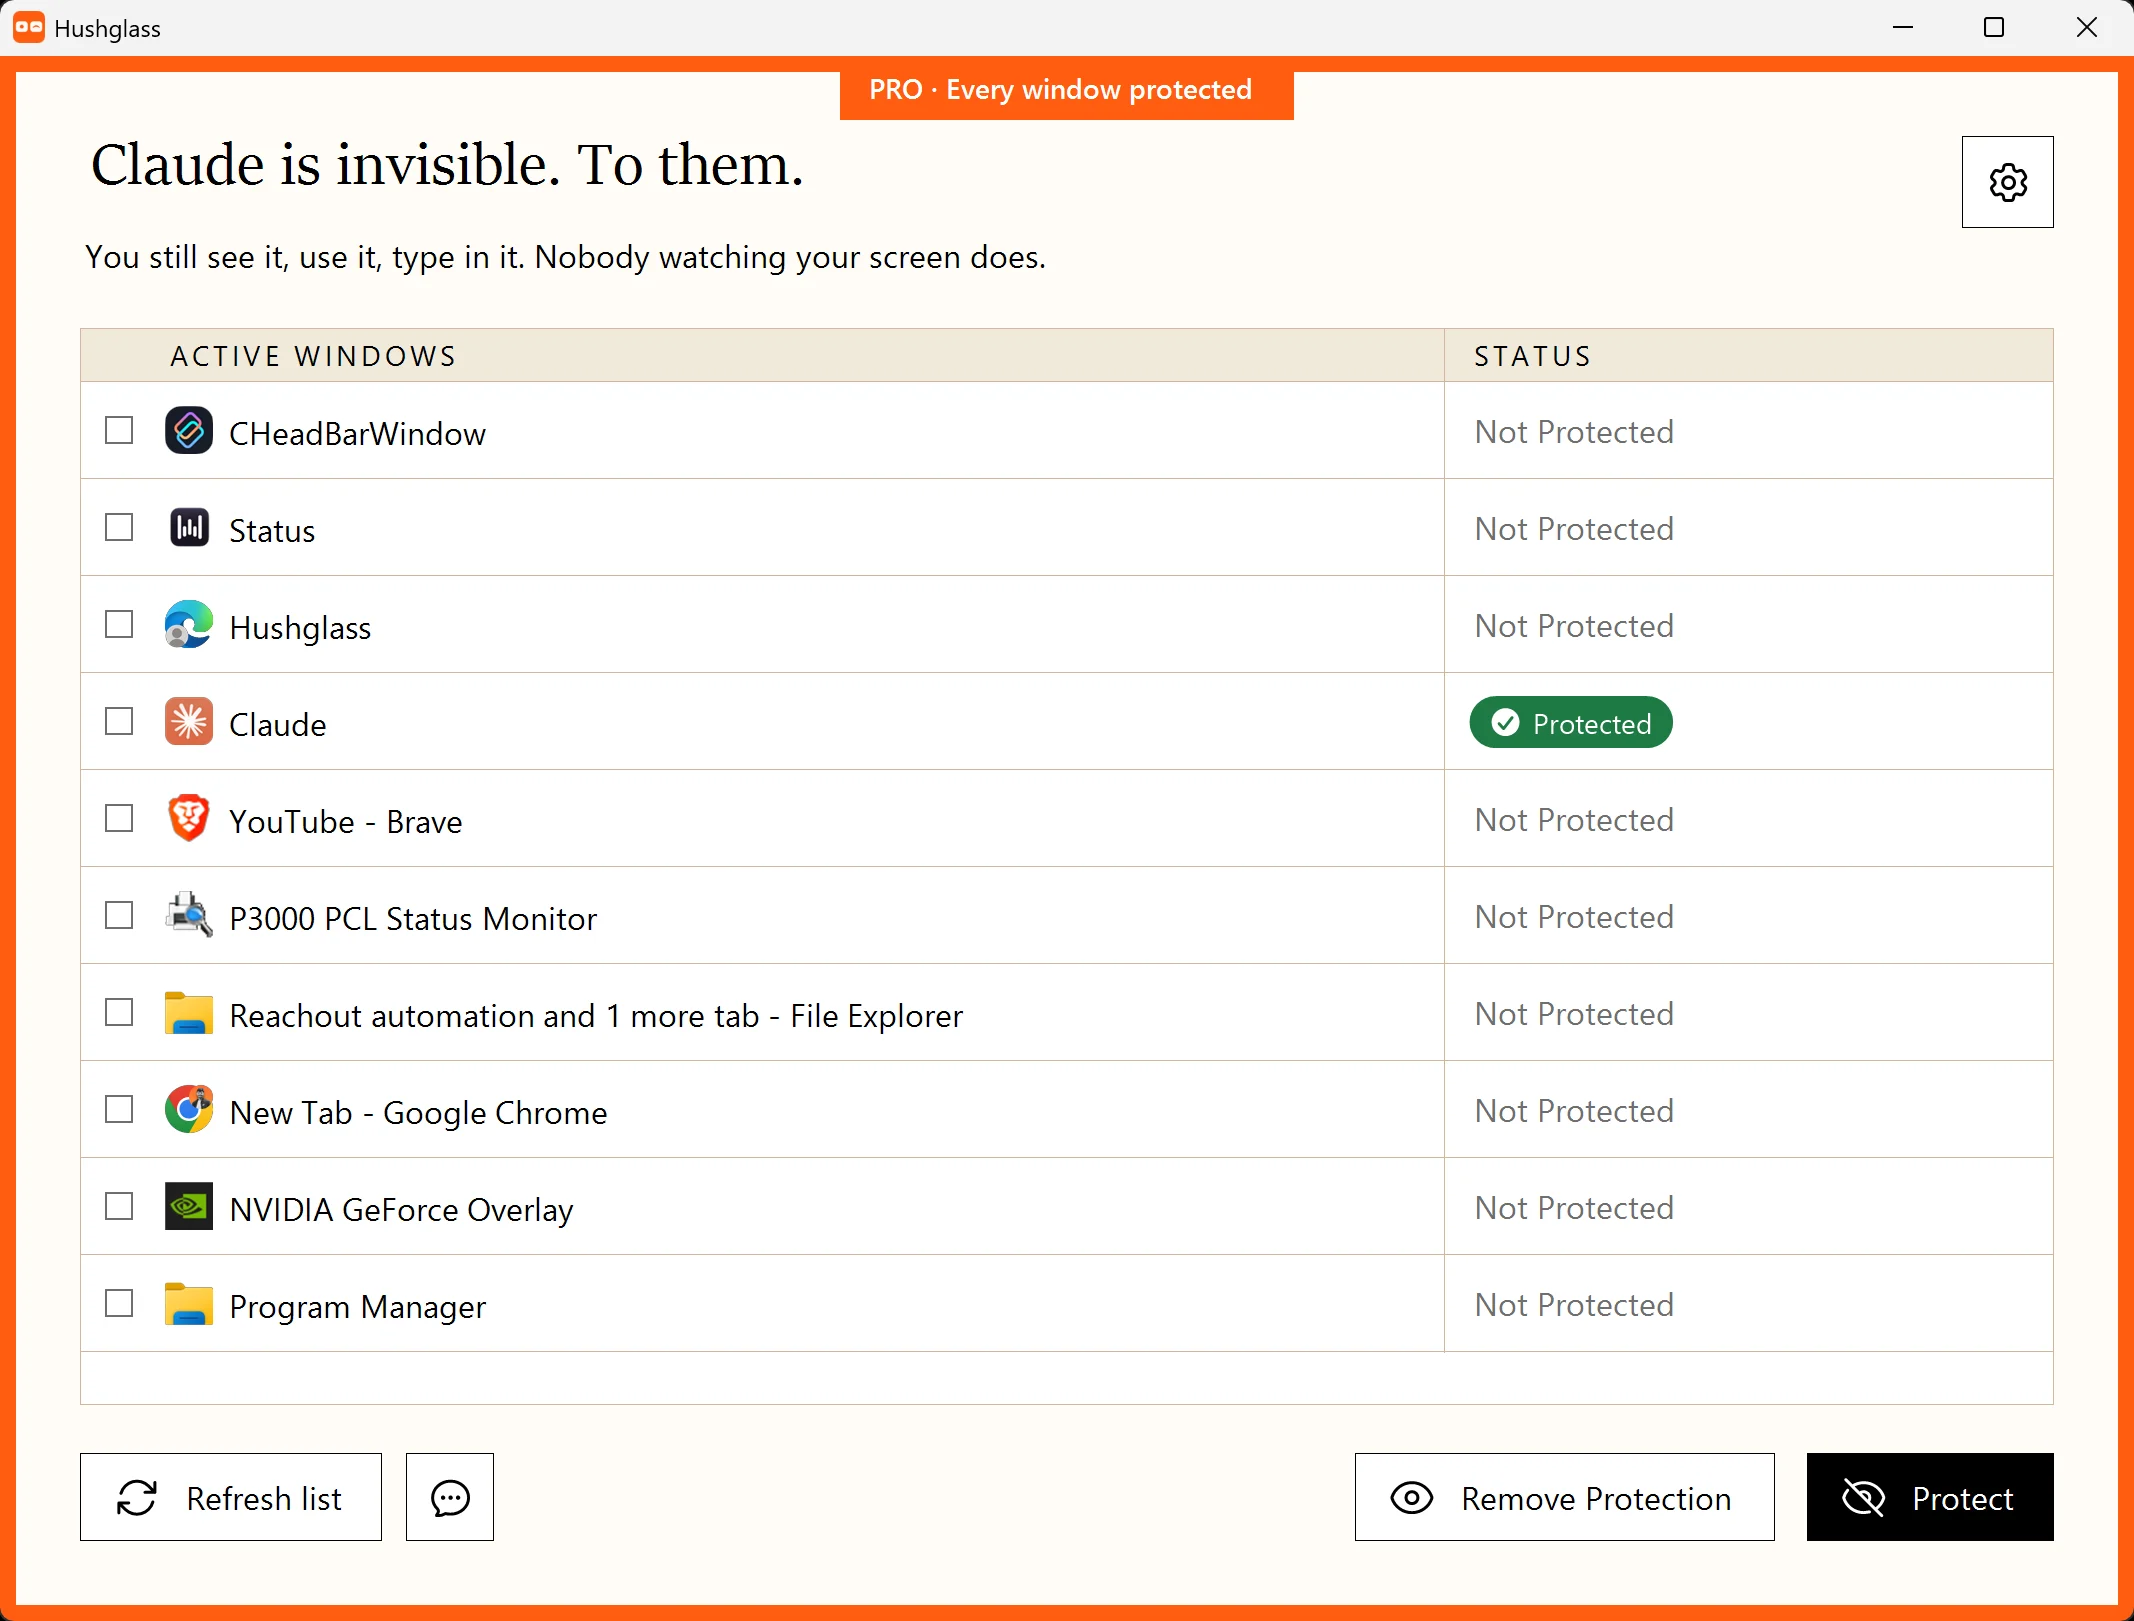Enable the YouTube - Brave checkbox
Image resolution: width=2134 pixels, height=1621 pixels.
pos(119,819)
